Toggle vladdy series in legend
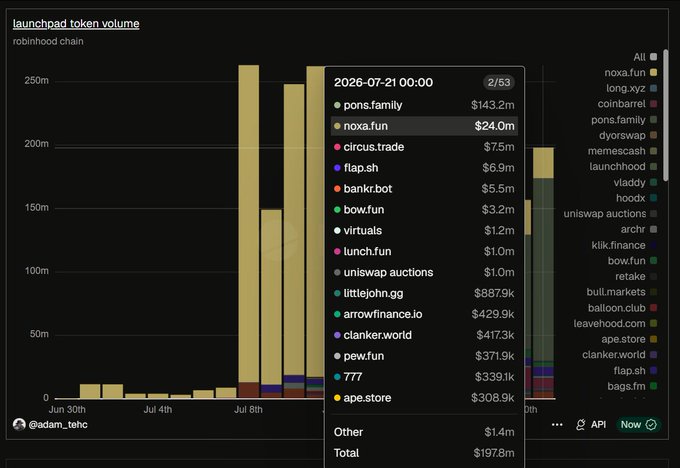 tap(635, 182)
